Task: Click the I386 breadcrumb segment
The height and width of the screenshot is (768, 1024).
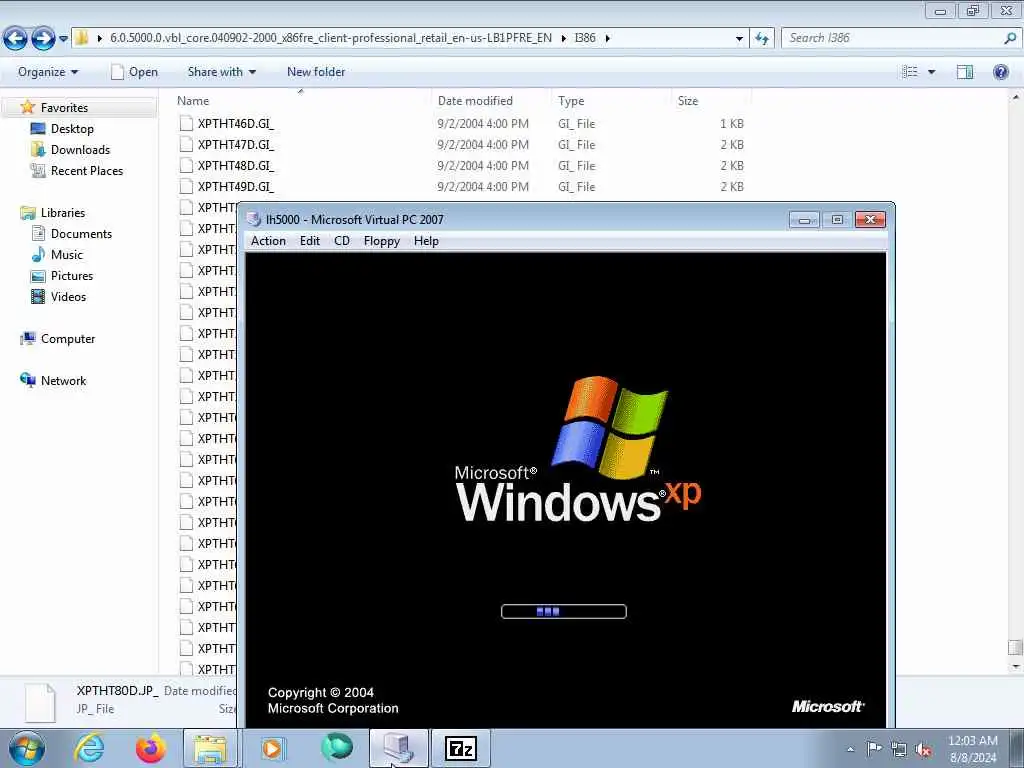Action: pyautogui.click(x=584, y=38)
